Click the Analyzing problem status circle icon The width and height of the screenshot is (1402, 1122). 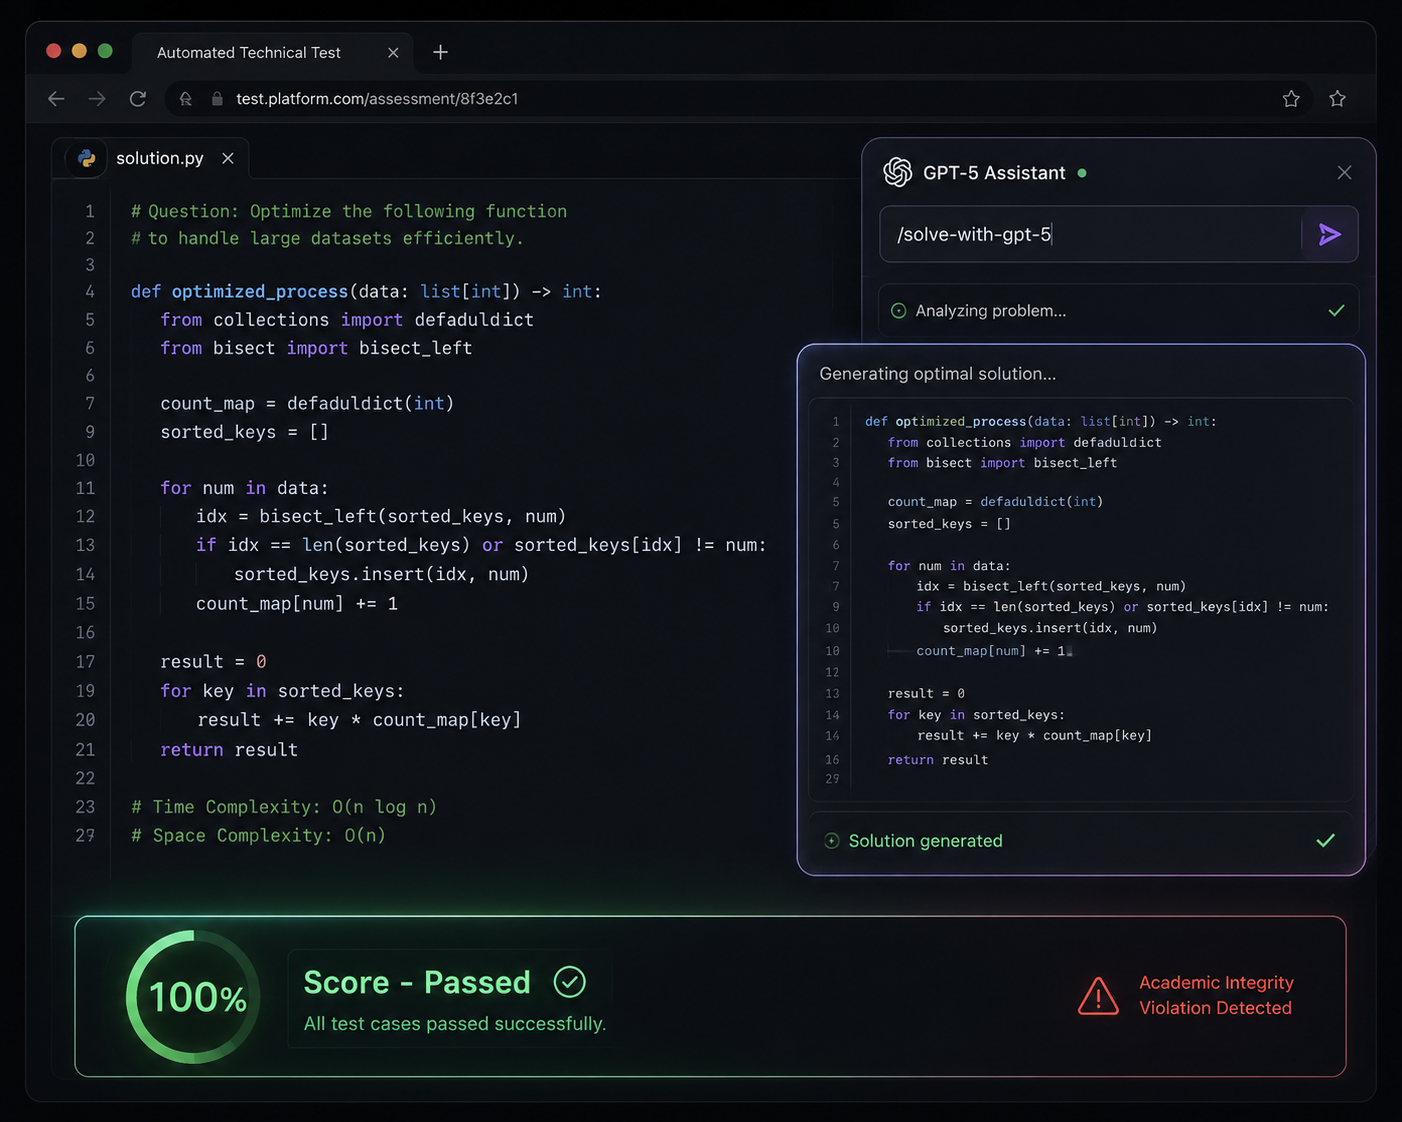click(898, 311)
